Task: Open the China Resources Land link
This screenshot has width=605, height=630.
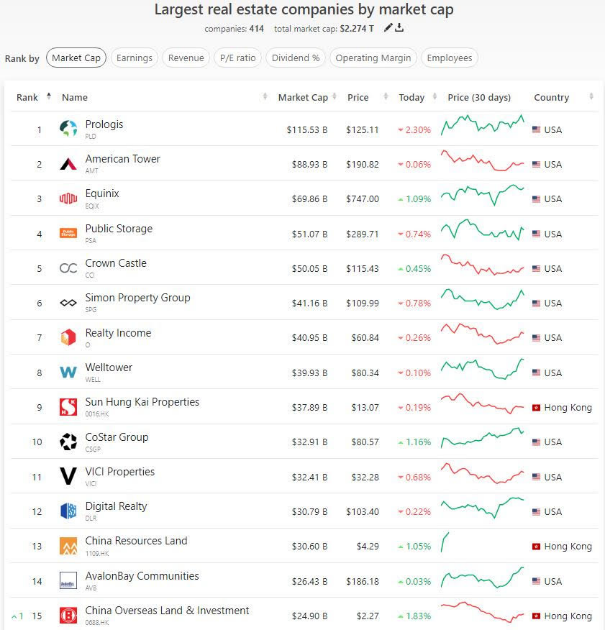Action: point(136,541)
